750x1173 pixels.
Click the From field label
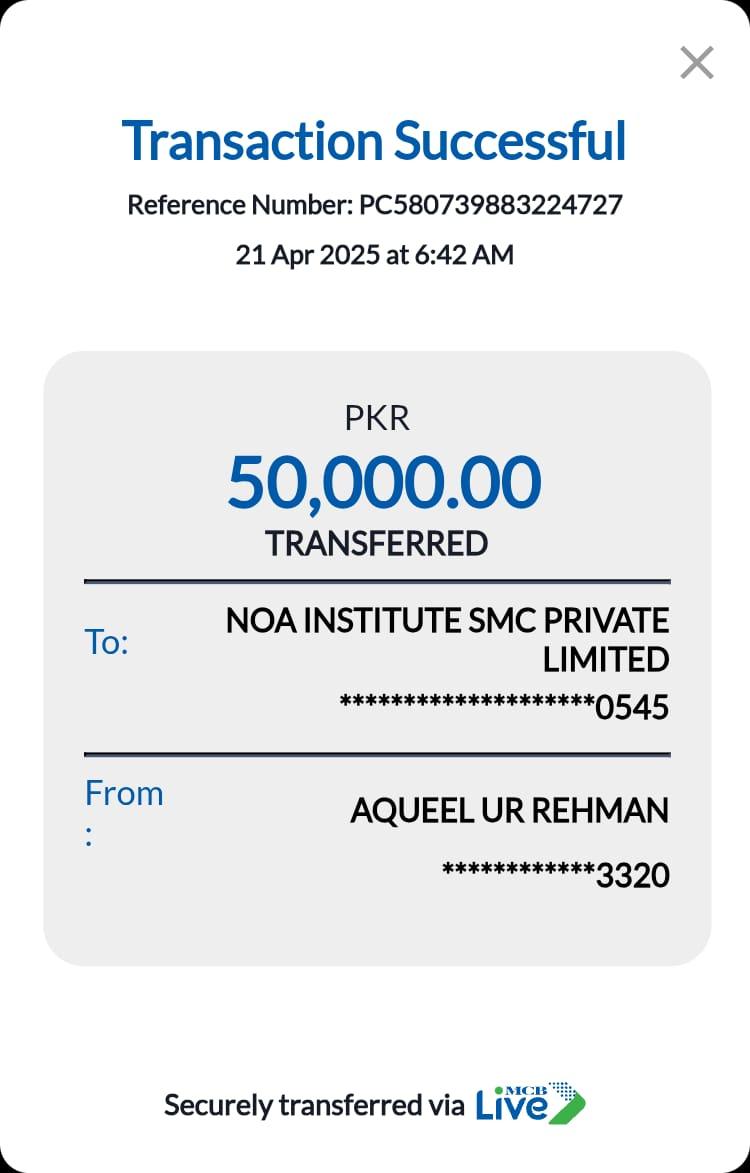pos(124,794)
